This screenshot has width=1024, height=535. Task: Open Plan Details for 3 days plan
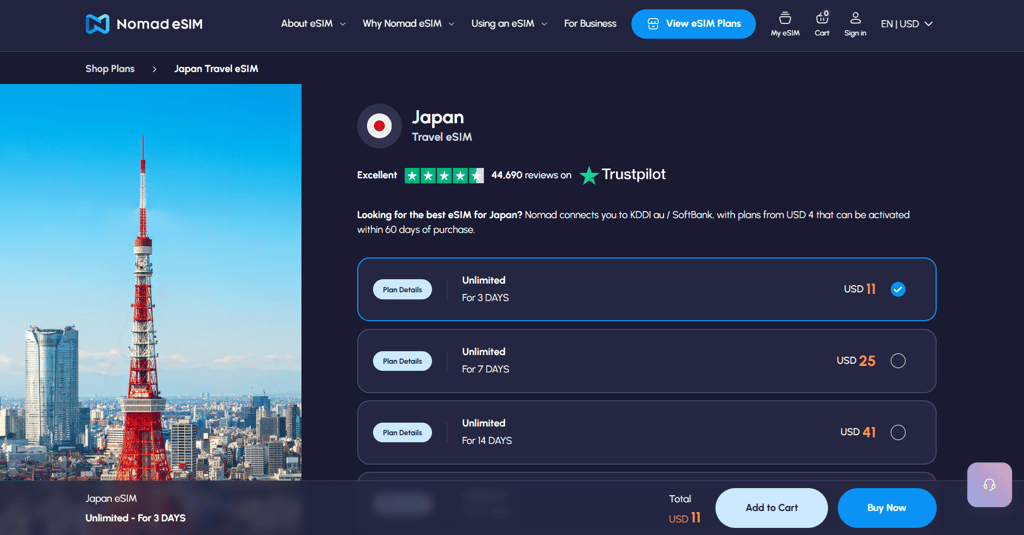(402, 289)
